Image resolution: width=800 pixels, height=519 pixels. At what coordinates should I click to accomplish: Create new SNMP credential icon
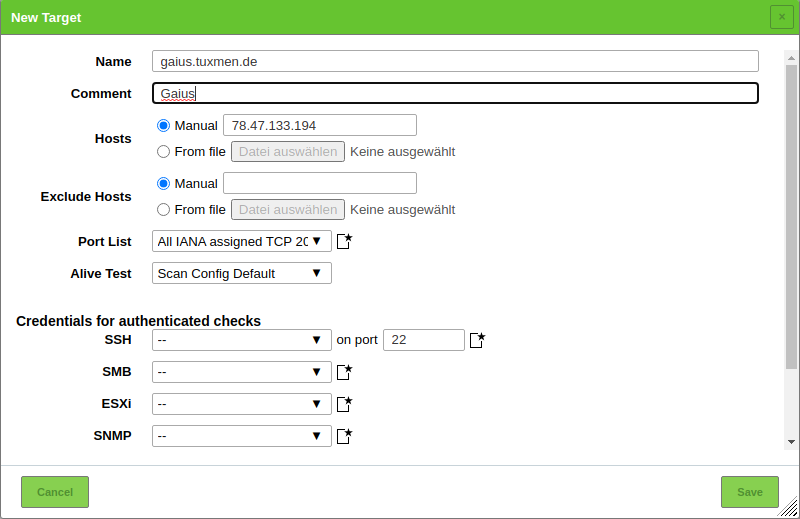coord(344,436)
